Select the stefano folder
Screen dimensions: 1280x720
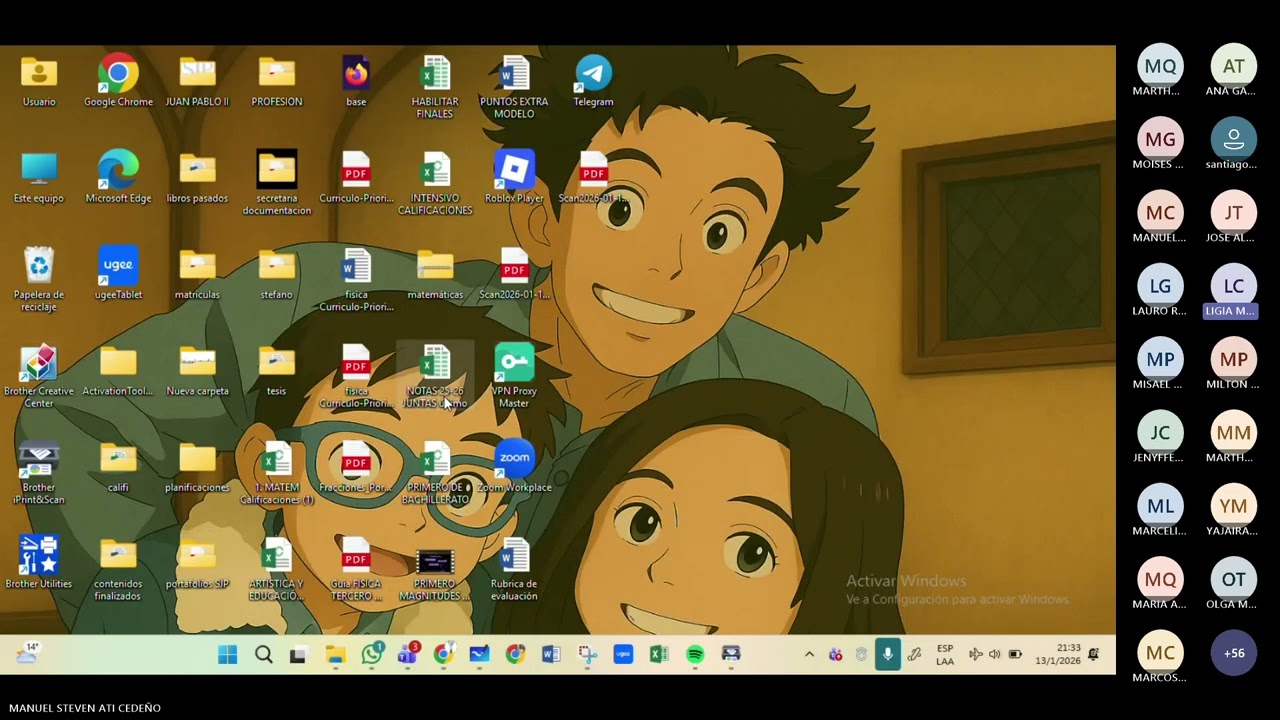(277, 274)
